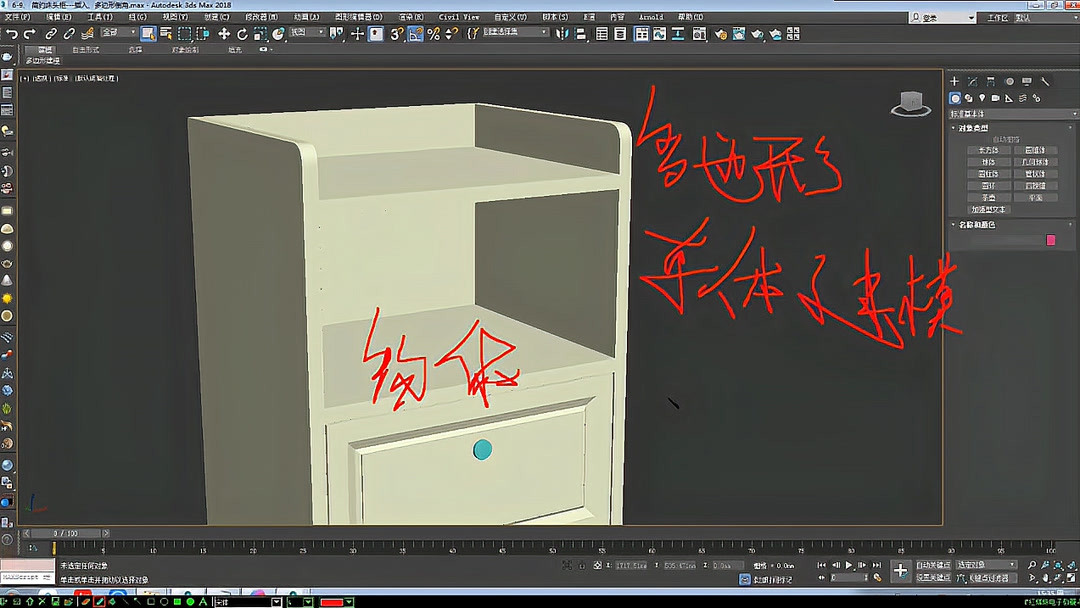Screen dimensions: 1080x608
Task: Select the Select and Rotate tool
Action: coord(242,33)
